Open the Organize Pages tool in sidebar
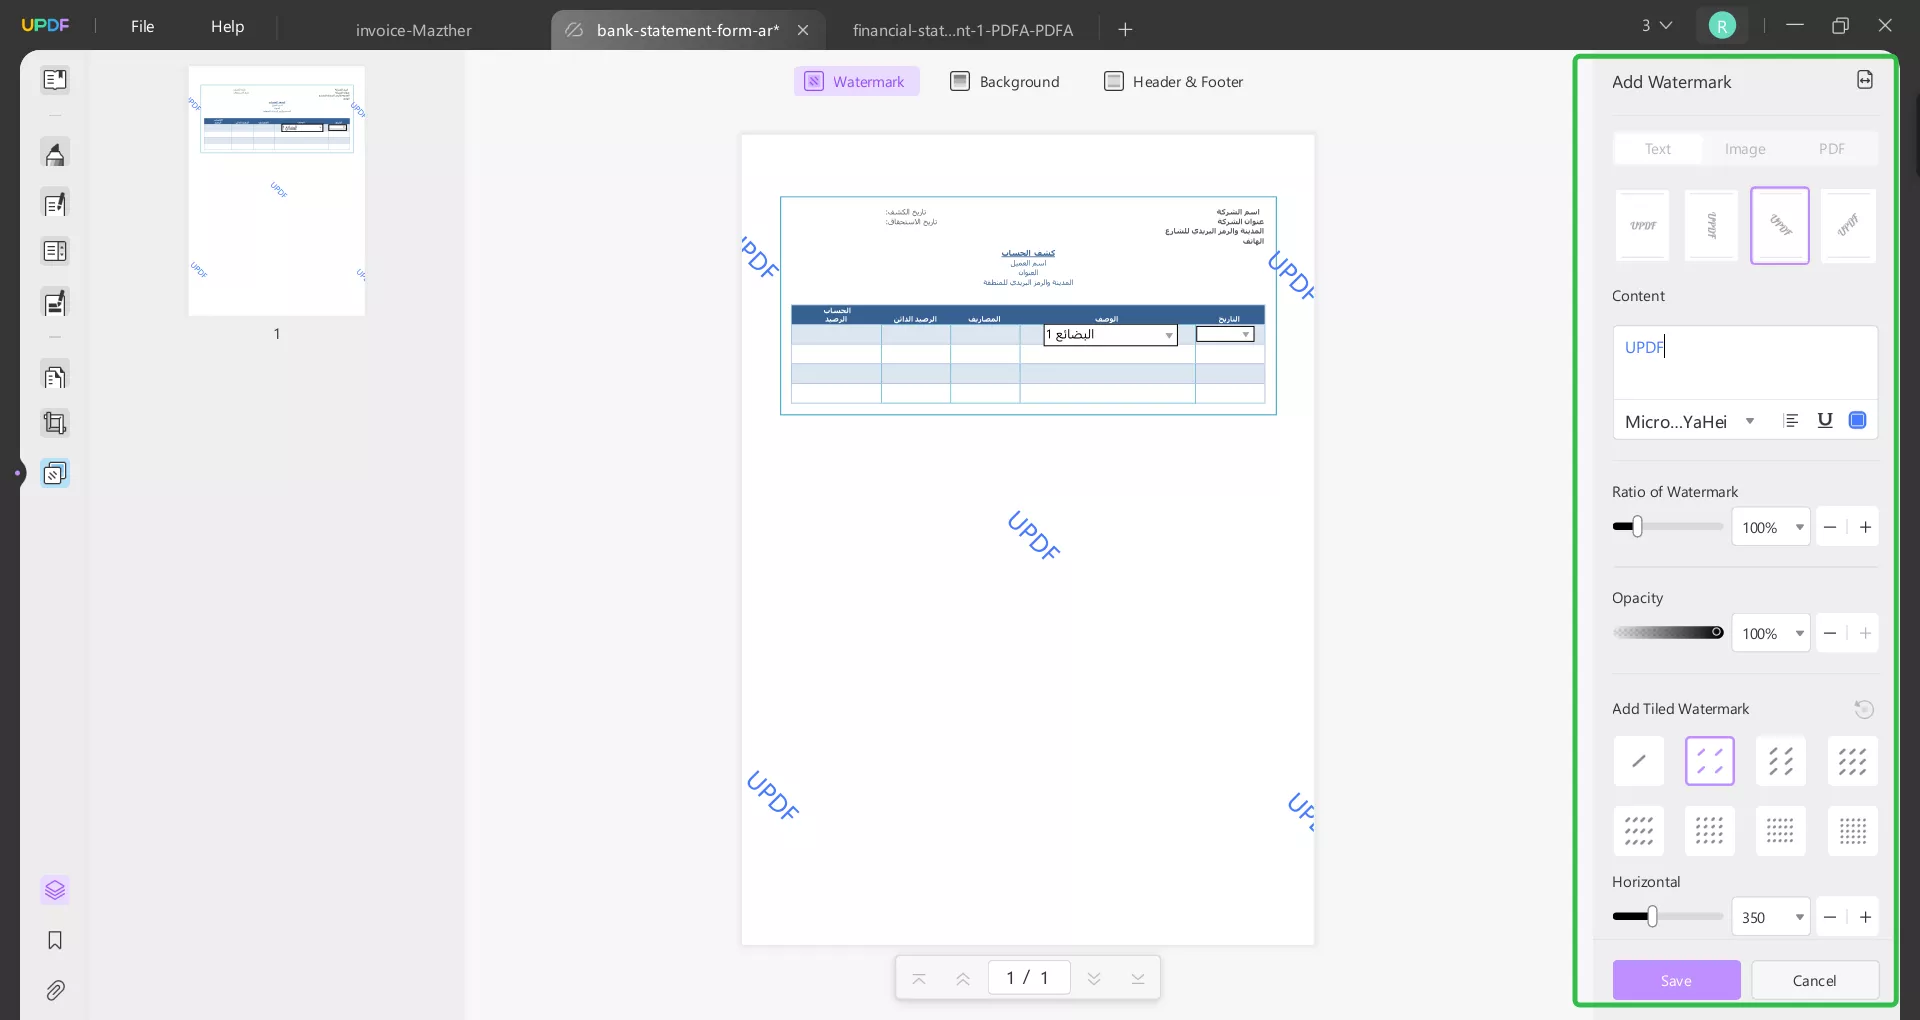This screenshot has height=1020, width=1920. [x=55, y=377]
